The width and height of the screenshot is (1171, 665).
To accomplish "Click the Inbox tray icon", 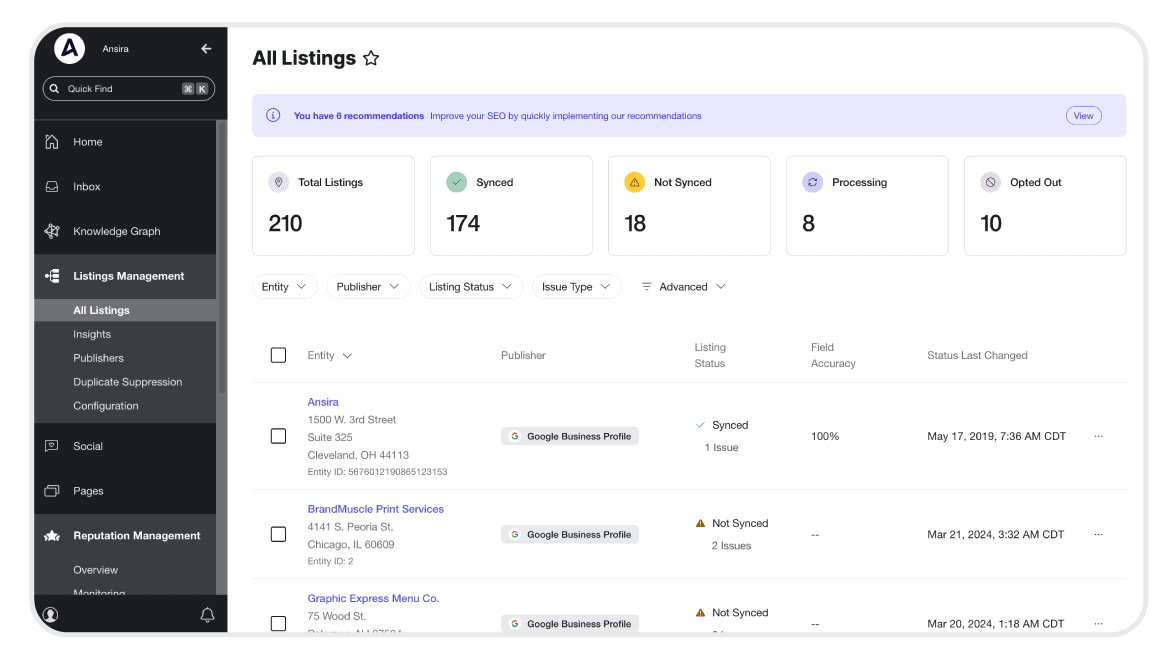I will point(52,187).
